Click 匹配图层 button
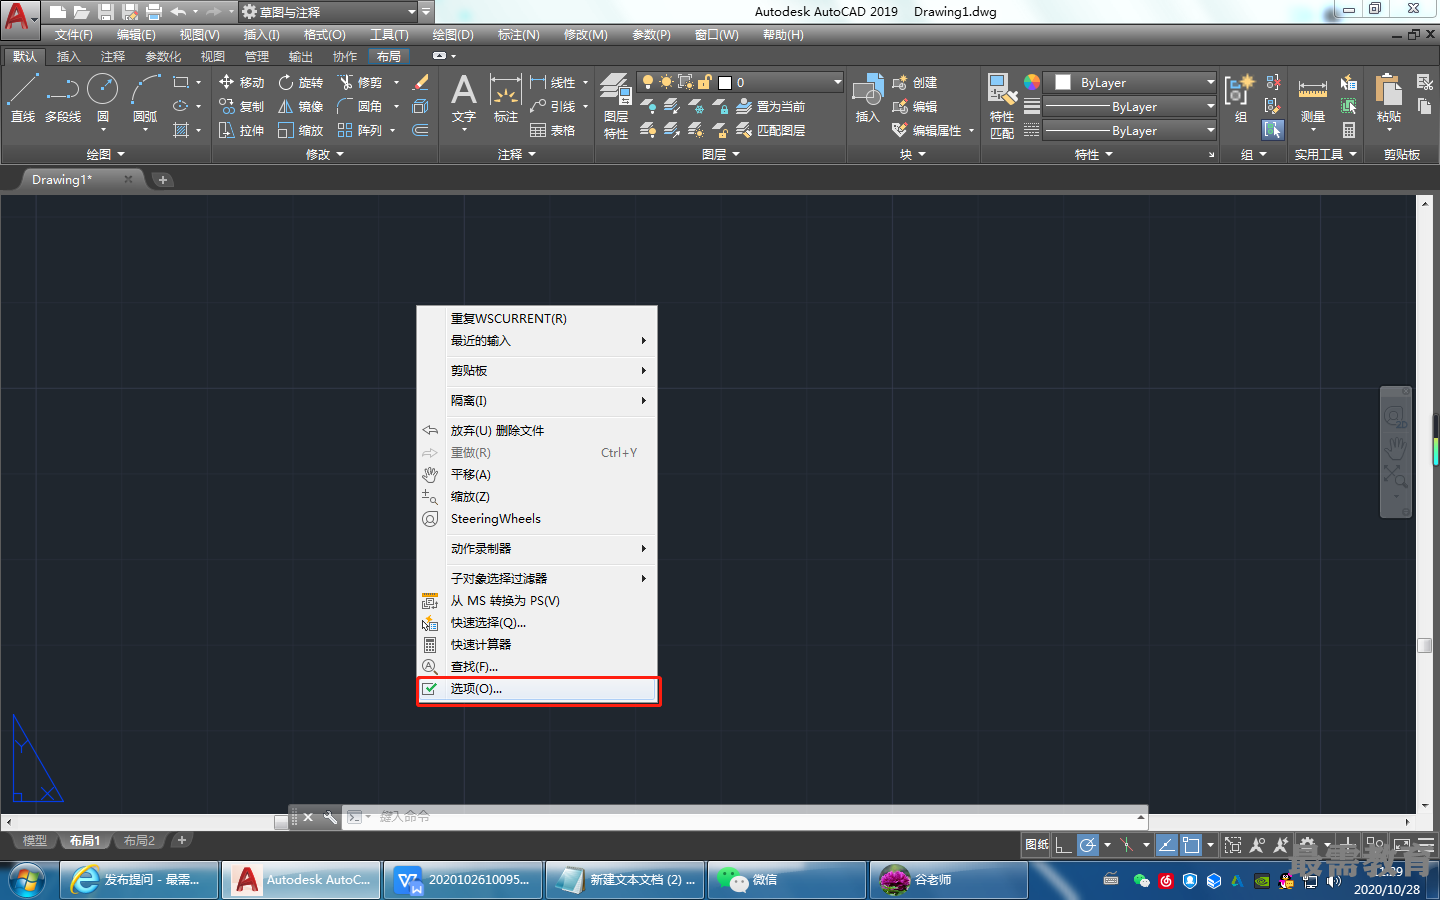 coord(770,130)
